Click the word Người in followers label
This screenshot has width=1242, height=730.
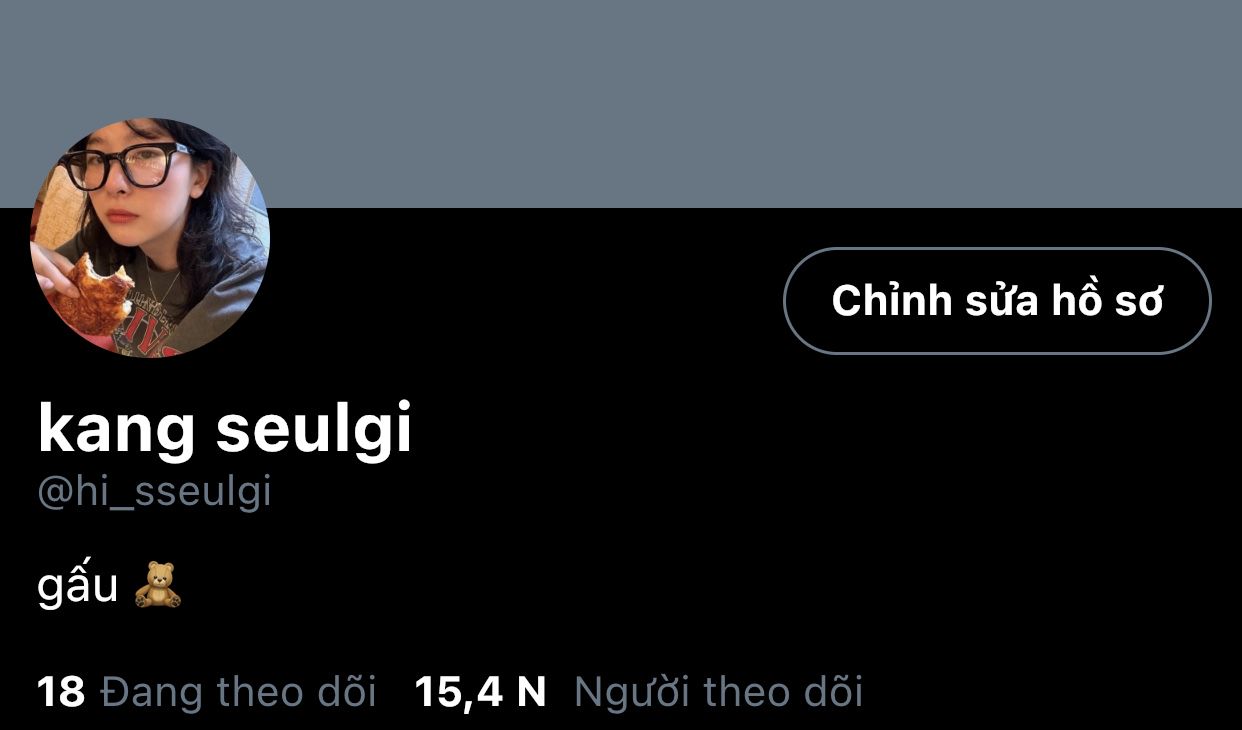[631, 692]
